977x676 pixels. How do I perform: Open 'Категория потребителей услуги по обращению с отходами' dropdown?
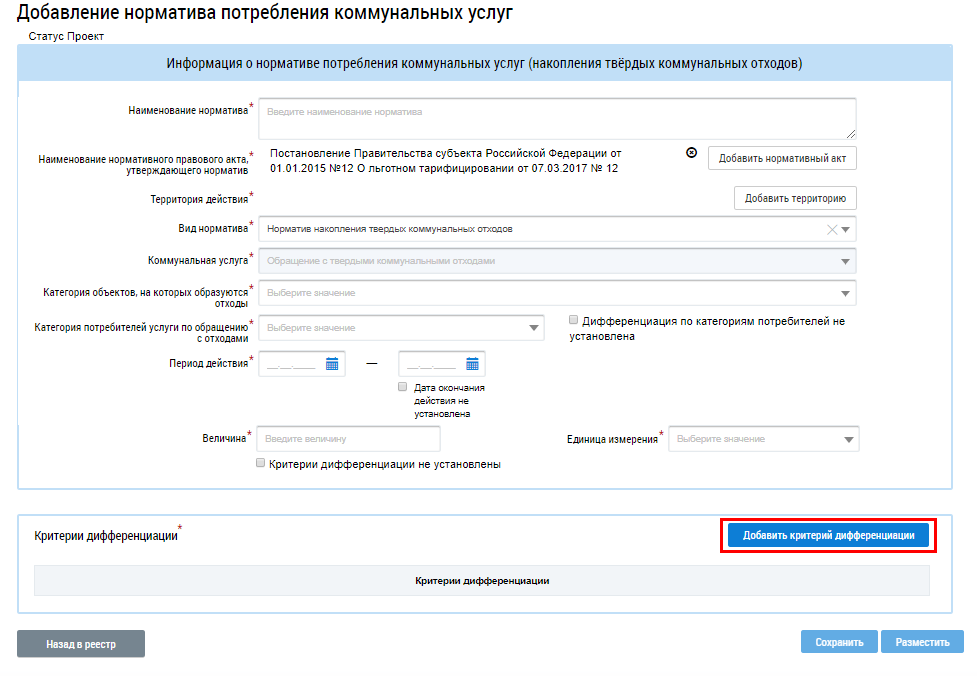point(401,328)
